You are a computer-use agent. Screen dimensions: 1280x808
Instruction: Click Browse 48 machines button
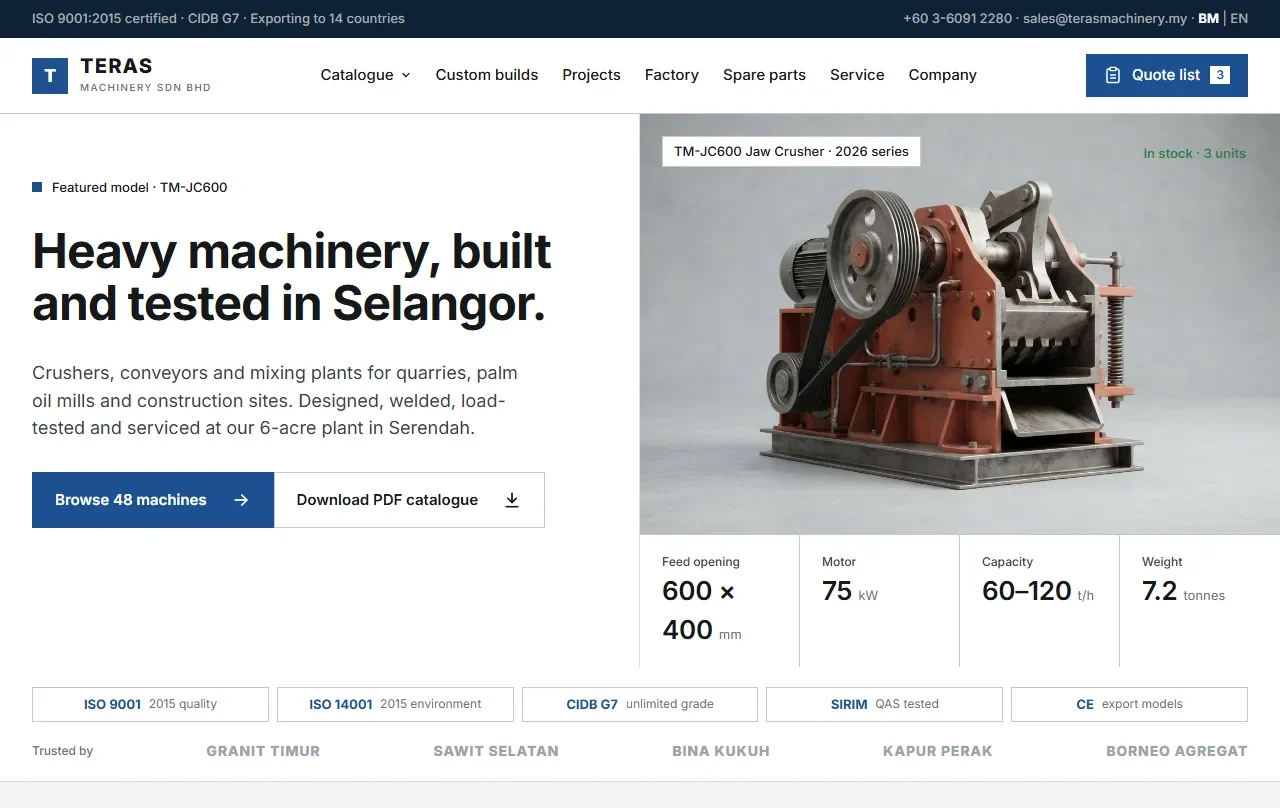click(x=153, y=500)
